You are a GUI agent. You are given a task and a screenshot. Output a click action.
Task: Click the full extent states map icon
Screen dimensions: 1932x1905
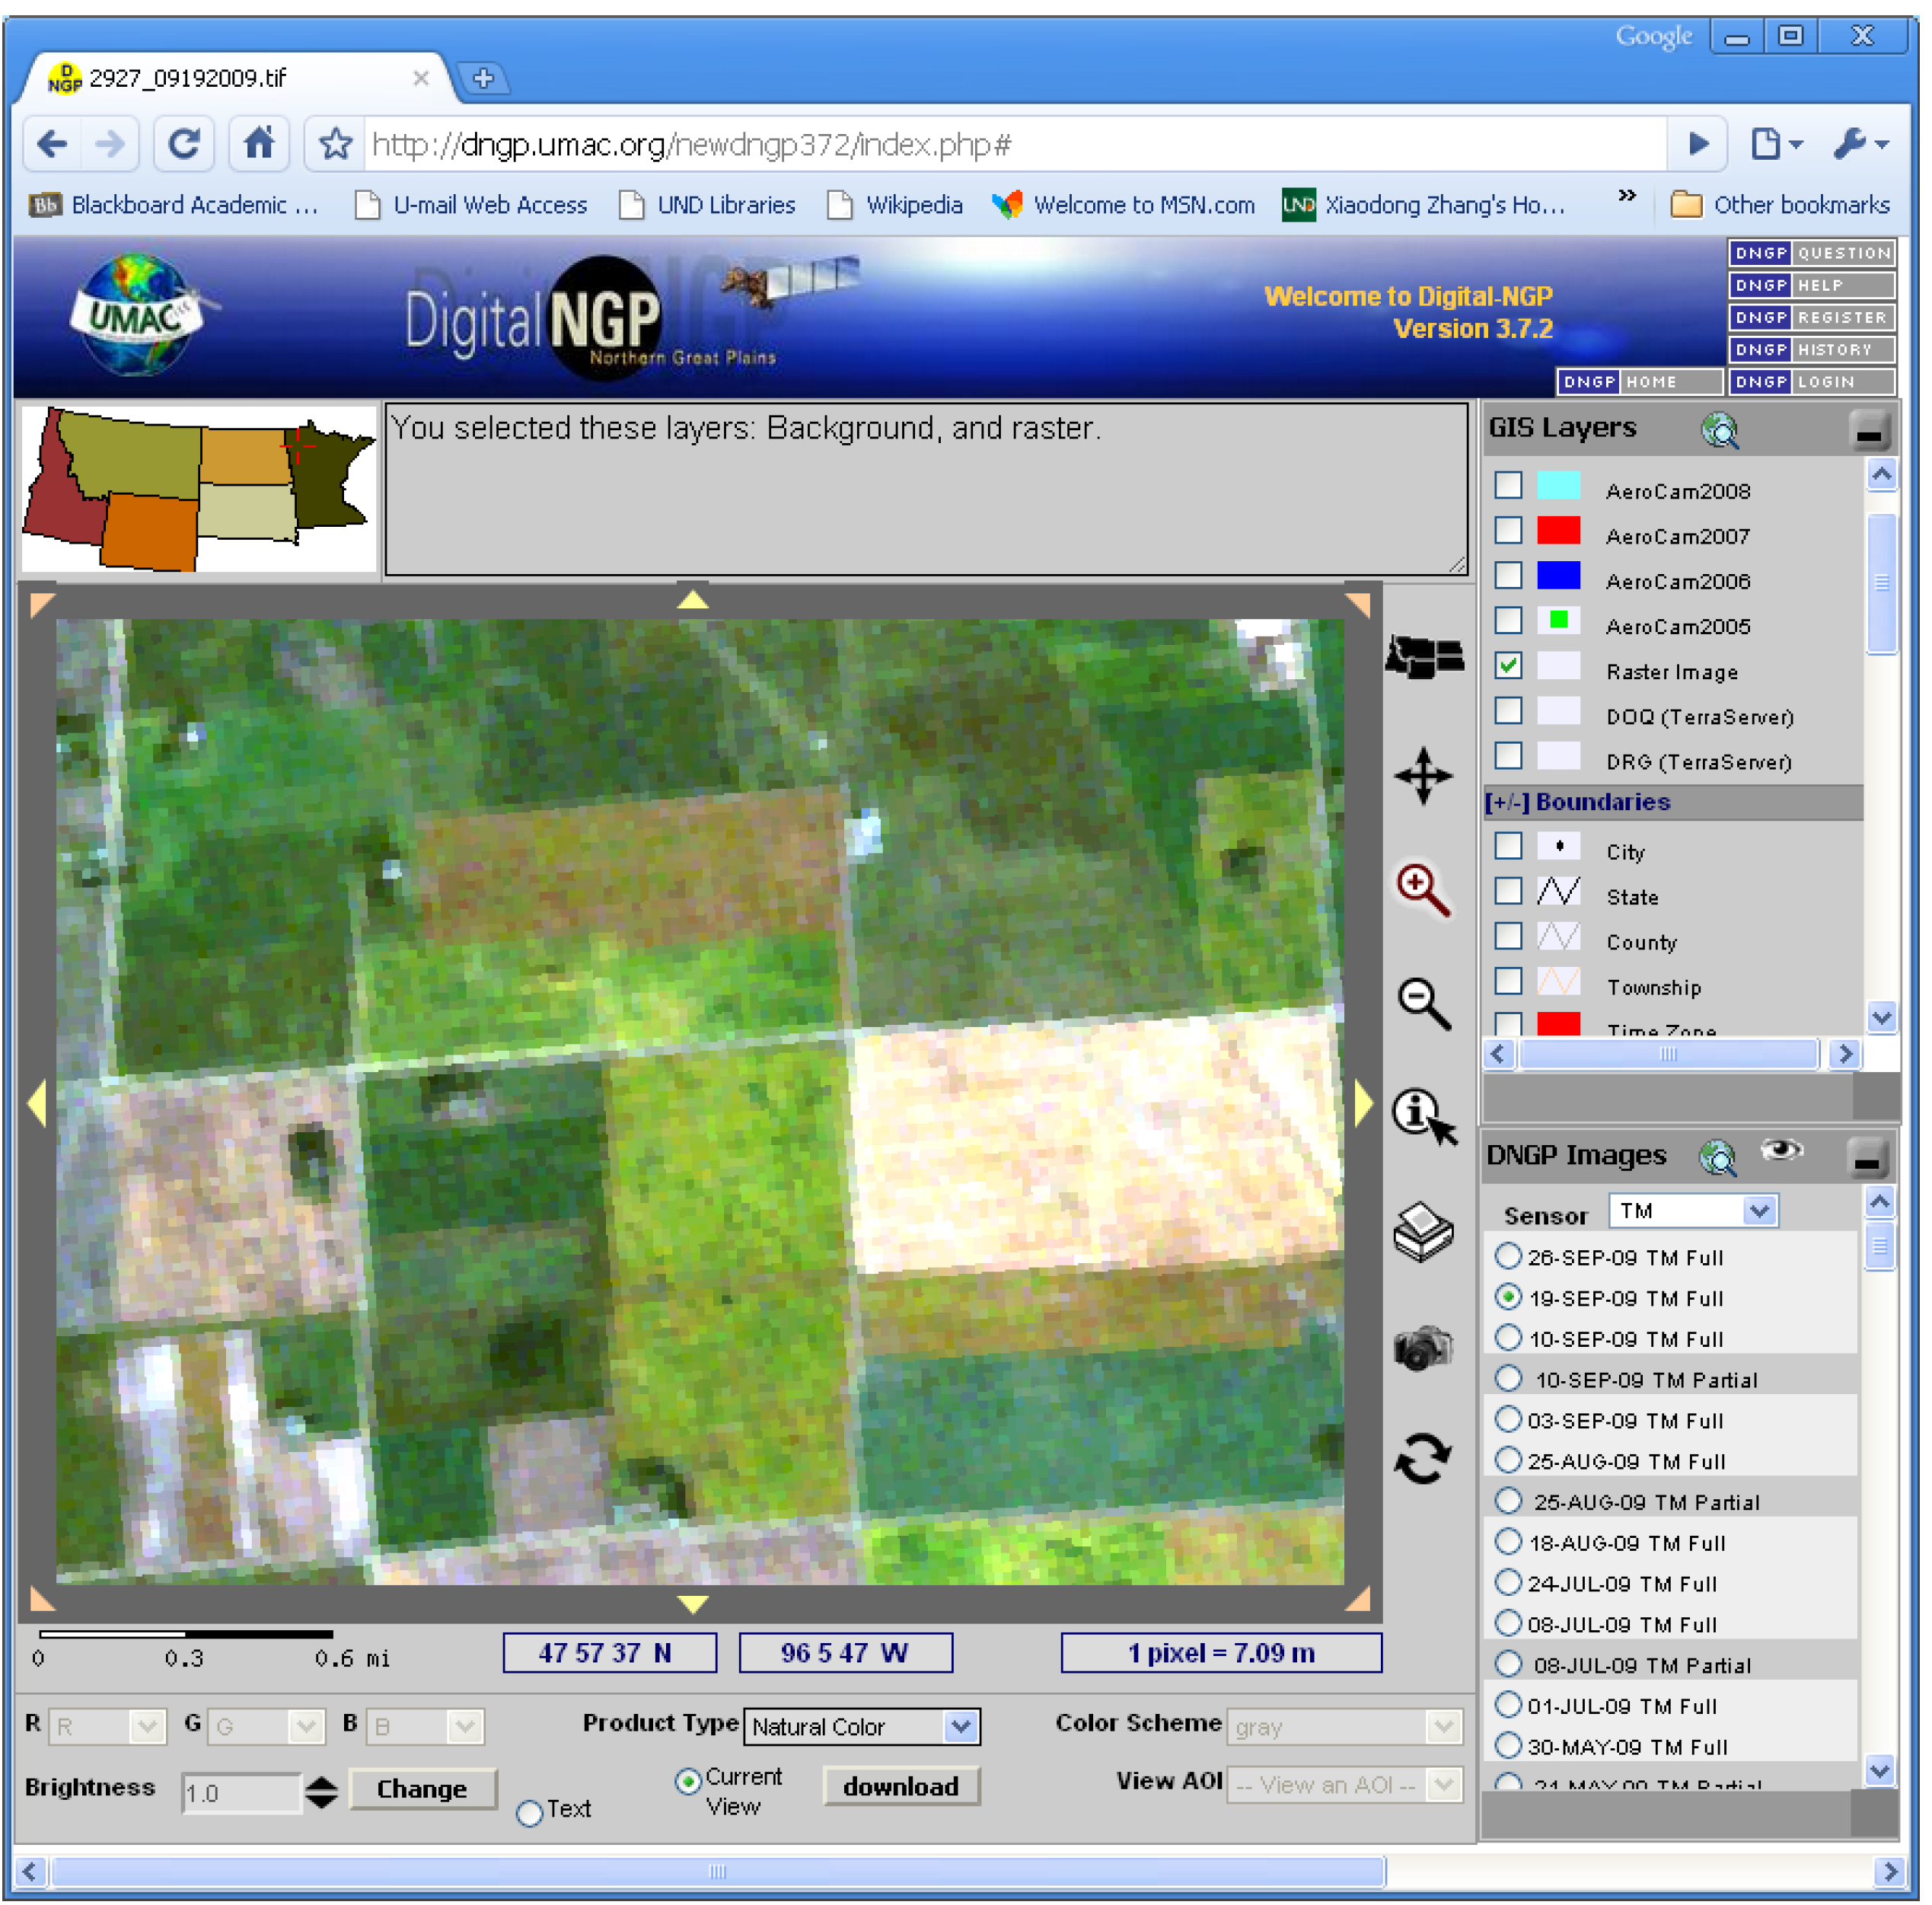pos(1425,657)
